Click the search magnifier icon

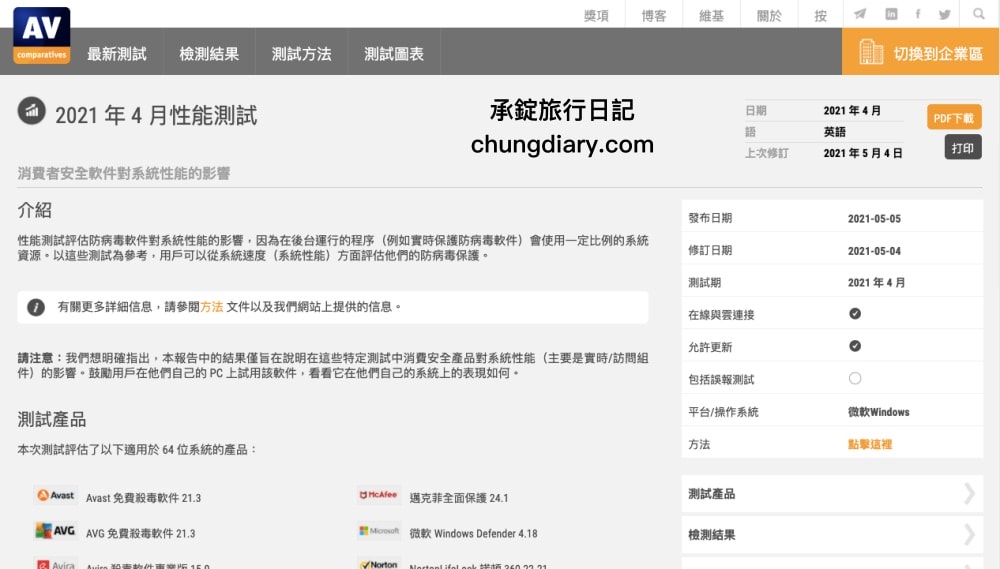pyautogui.click(x=978, y=14)
